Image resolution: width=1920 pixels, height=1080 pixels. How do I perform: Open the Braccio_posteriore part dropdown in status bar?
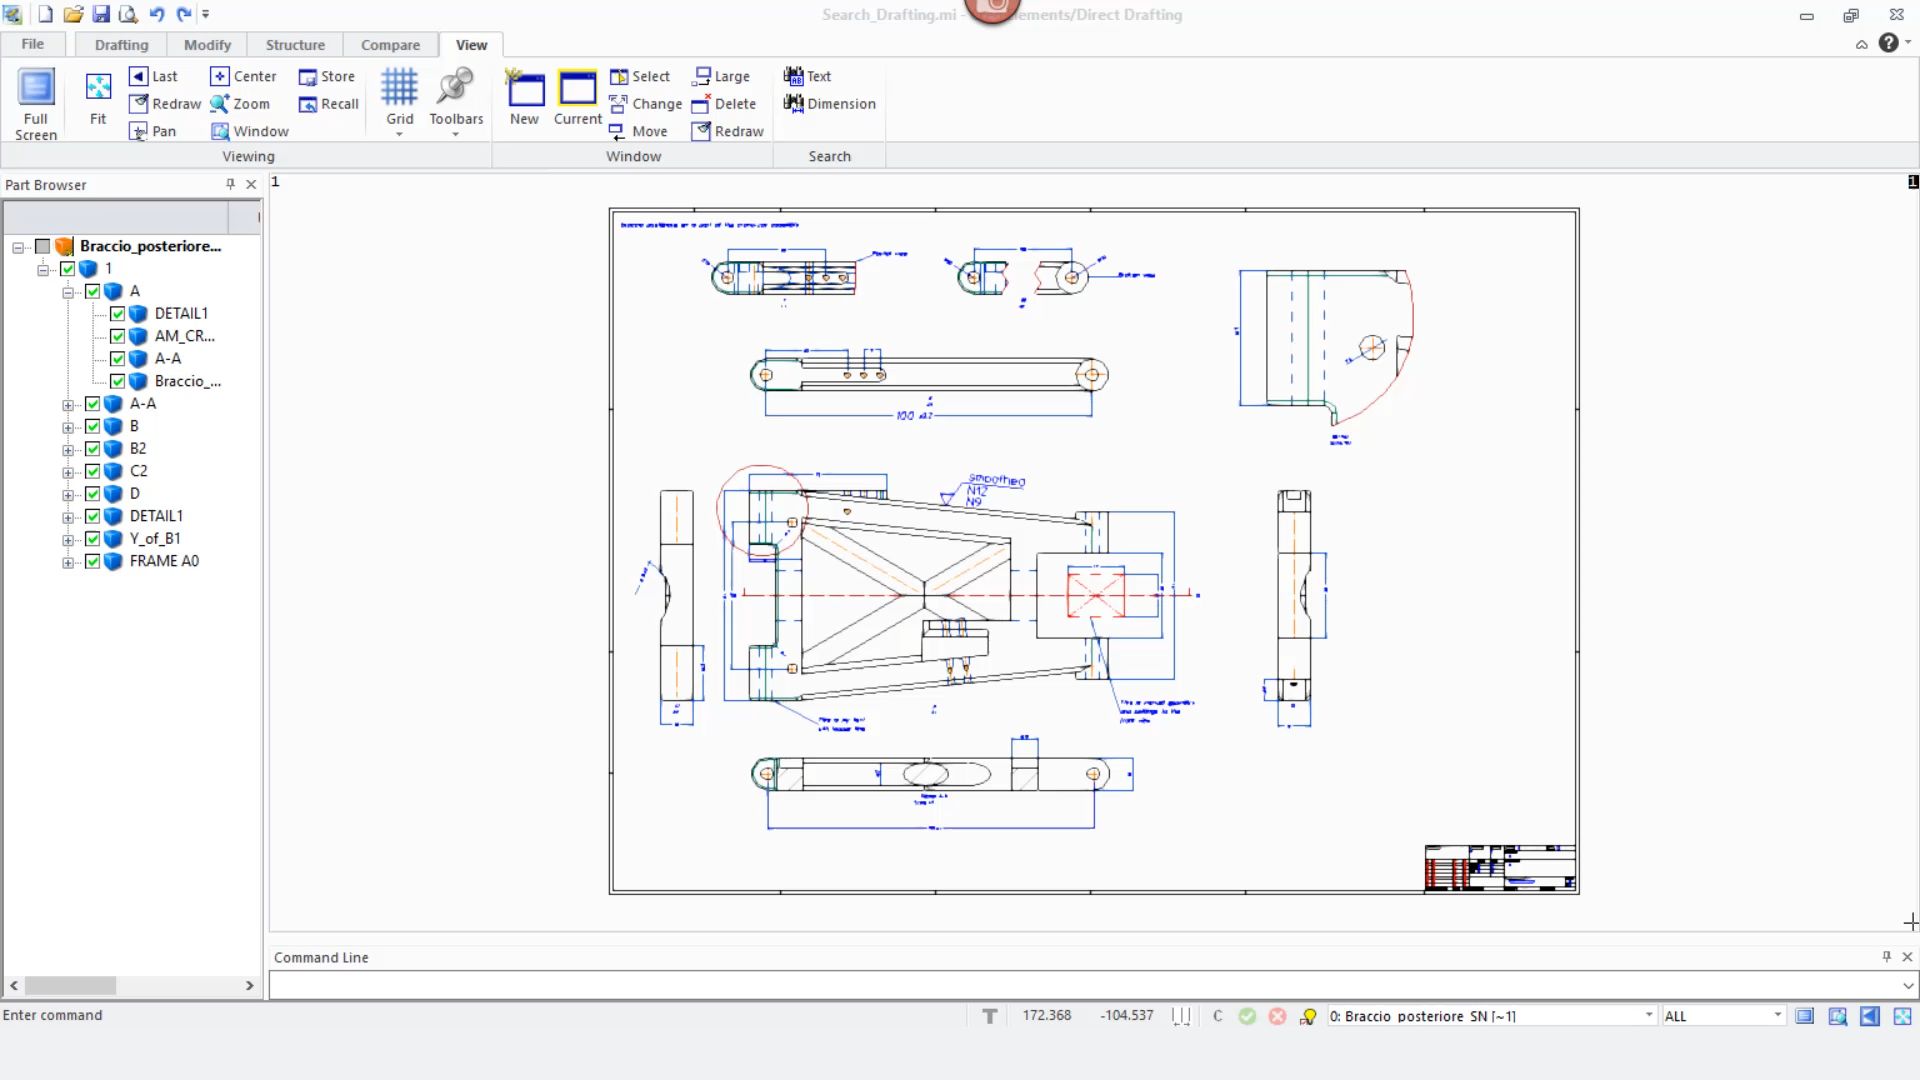[x=1649, y=1016]
